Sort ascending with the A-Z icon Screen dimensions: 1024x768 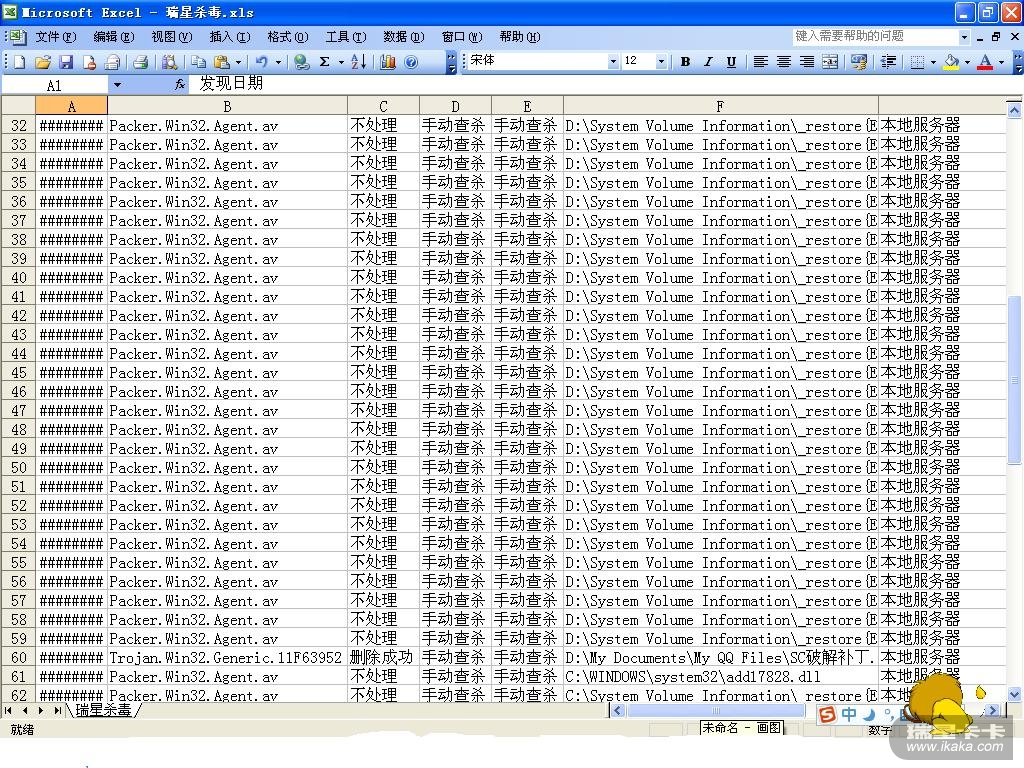pos(359,62)
